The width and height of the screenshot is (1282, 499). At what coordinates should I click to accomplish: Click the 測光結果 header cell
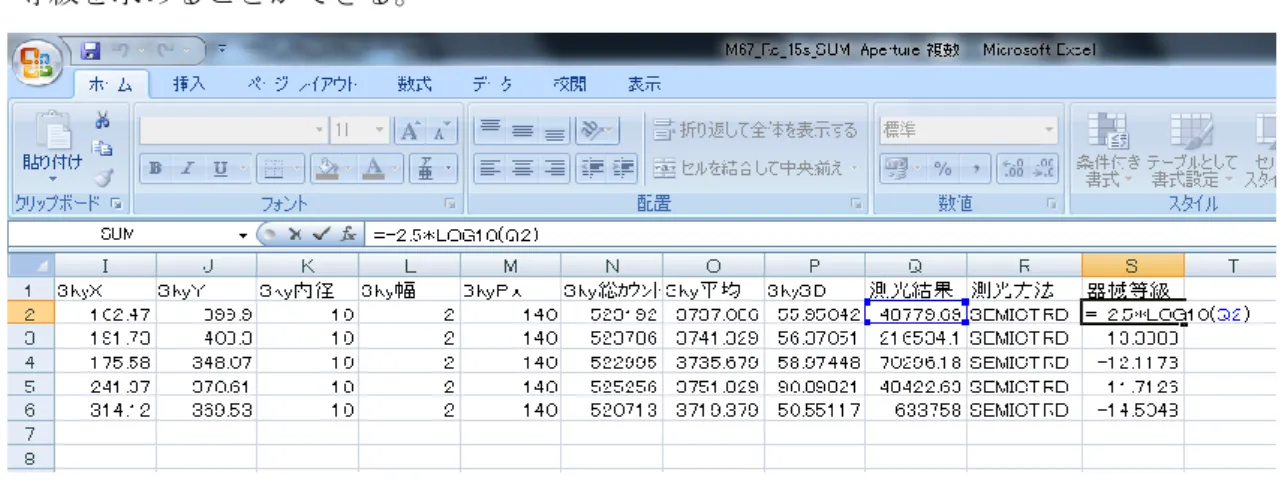tap(916, 291)
